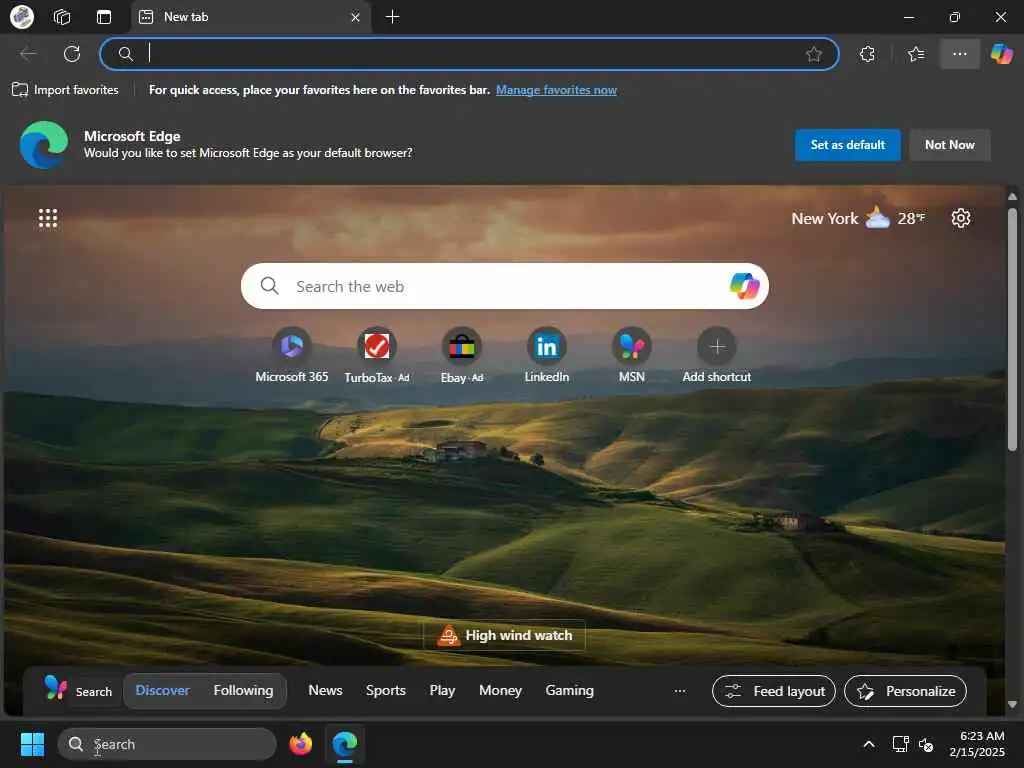Open the News feed tab
The height and width of the screenshot is (768, 1024).
click(325, 690)
